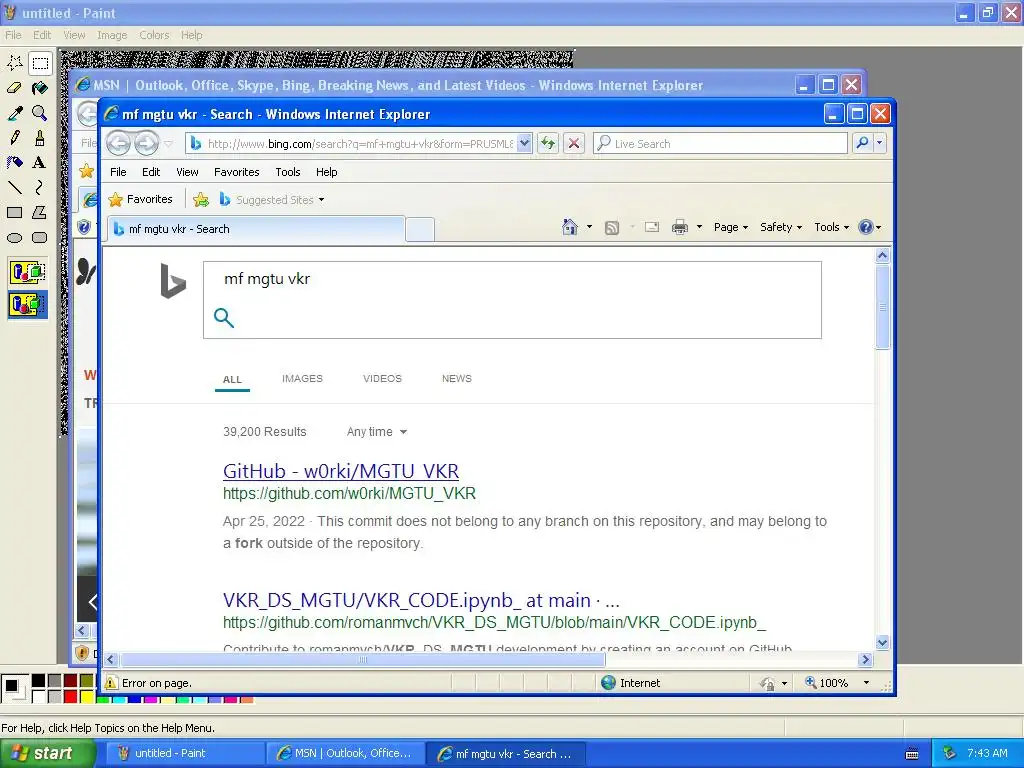The height and width of the screenshot is (768, 1024).
Task: Open the Colors menu in Paint
Action: (x=154, y=35)
